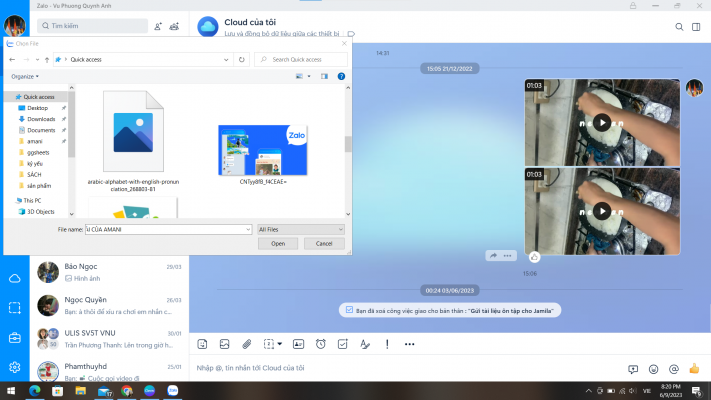This screenshot has height=400, width=711.
Task: Click the blue help icon in the file dialog
Action: 341,76
